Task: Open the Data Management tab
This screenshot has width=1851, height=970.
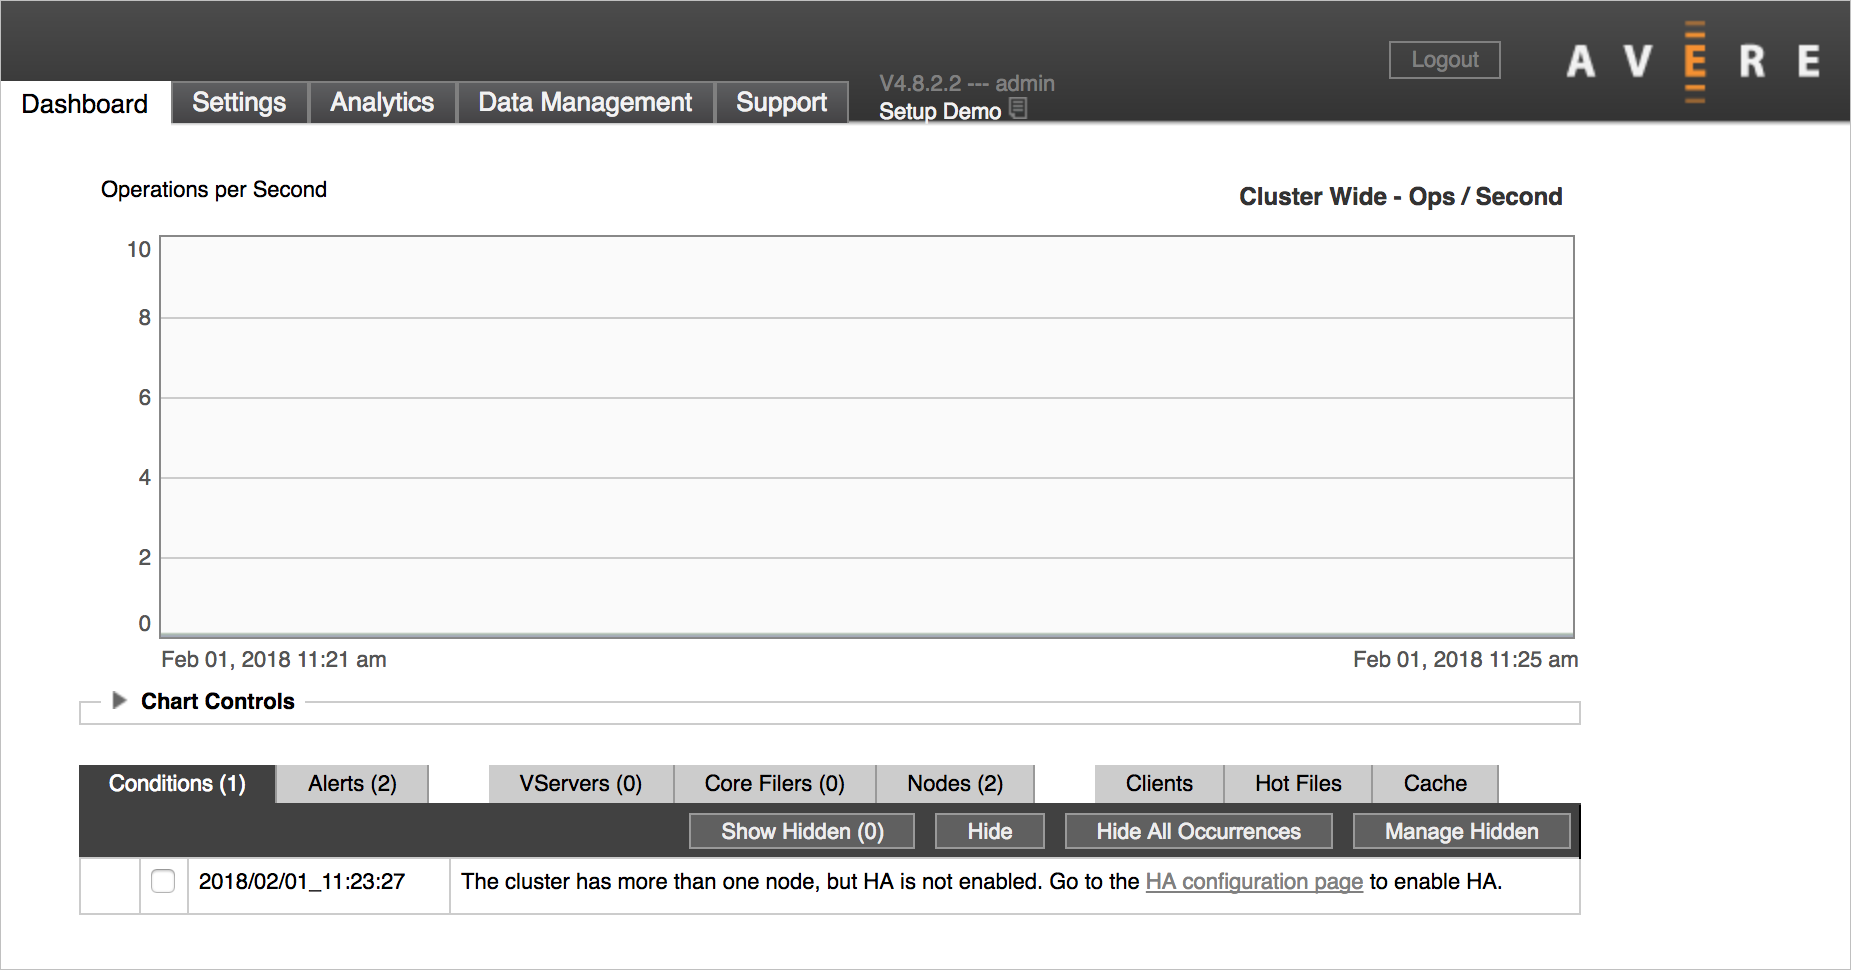Action: (585, 102)
